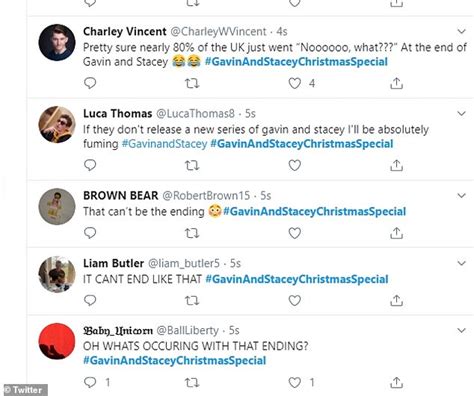The width and height of the screenshot is (474, 396).
Task: Retweet BROWN BEAR's tweet
Action: pyautogui.click(x=192, y=233)
